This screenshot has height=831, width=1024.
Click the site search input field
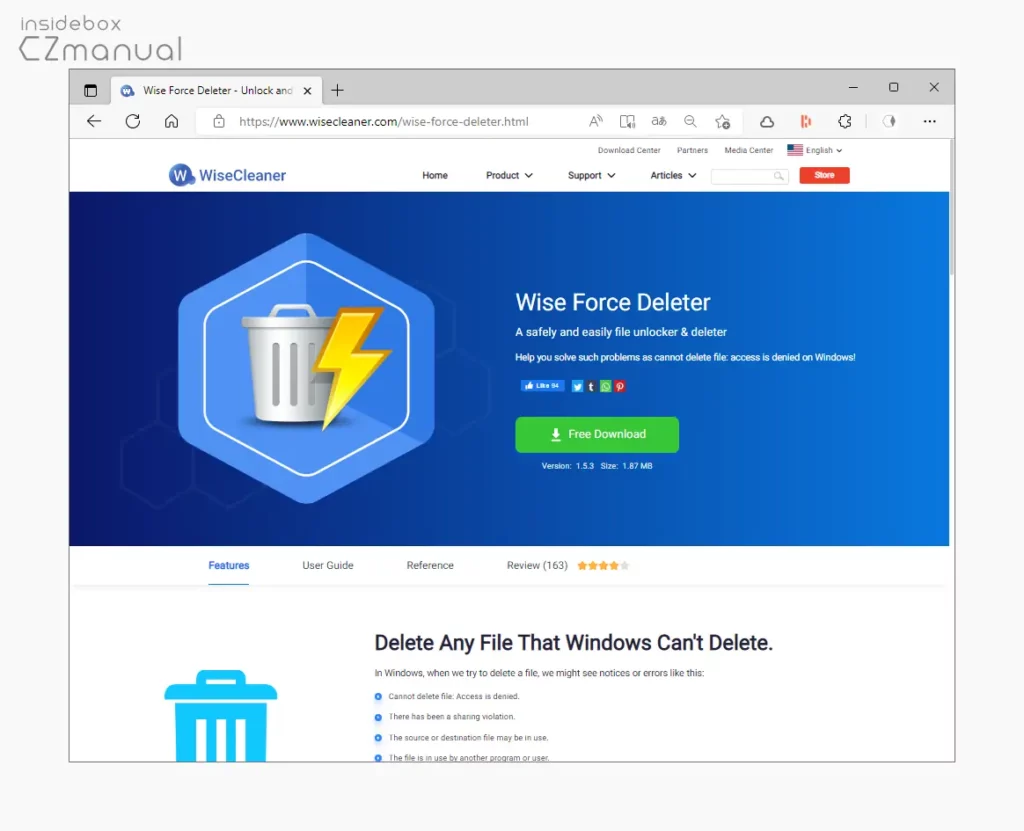point(742,176)
